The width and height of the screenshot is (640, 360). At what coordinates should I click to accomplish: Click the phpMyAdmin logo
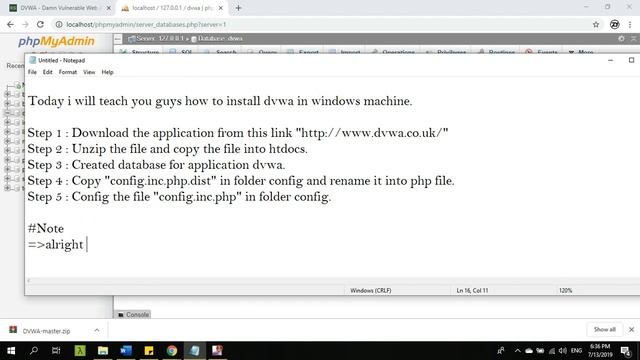click(x=56, y=41)
